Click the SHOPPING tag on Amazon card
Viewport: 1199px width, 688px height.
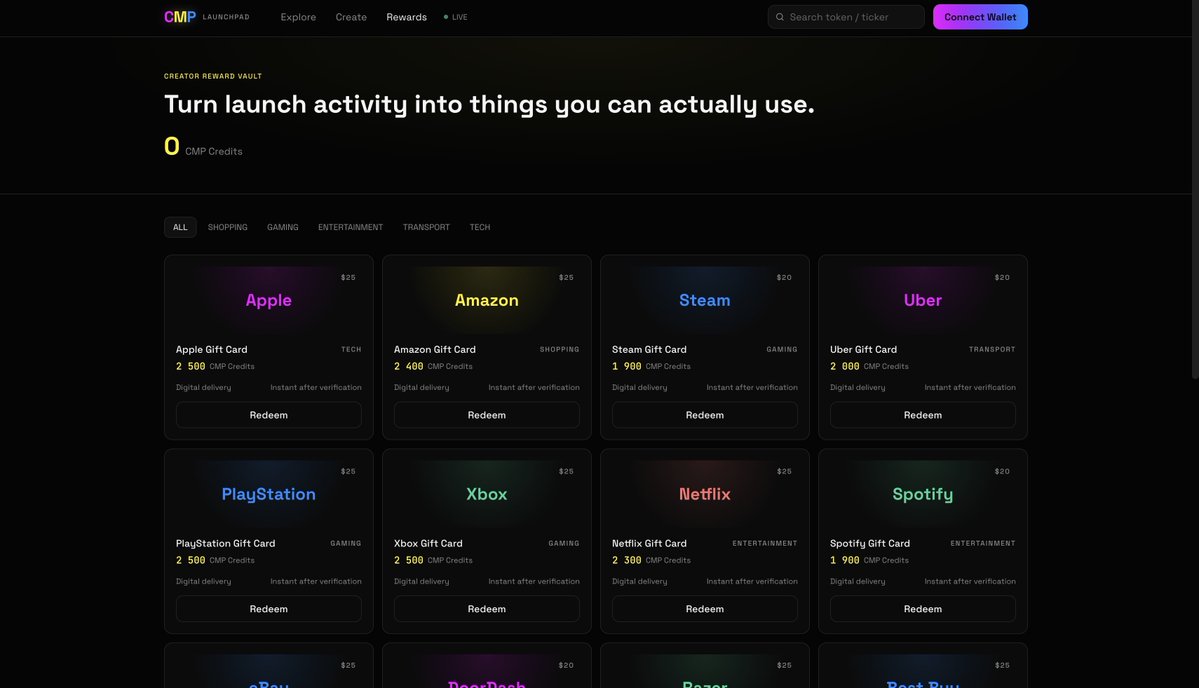pyautogui.click(x=560, y=349)
